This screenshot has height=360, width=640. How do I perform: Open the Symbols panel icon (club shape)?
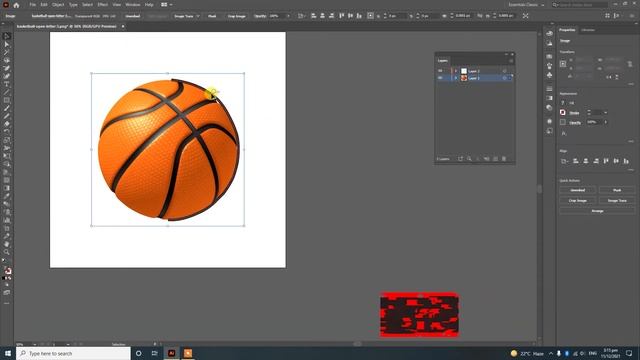pos(549,75)
